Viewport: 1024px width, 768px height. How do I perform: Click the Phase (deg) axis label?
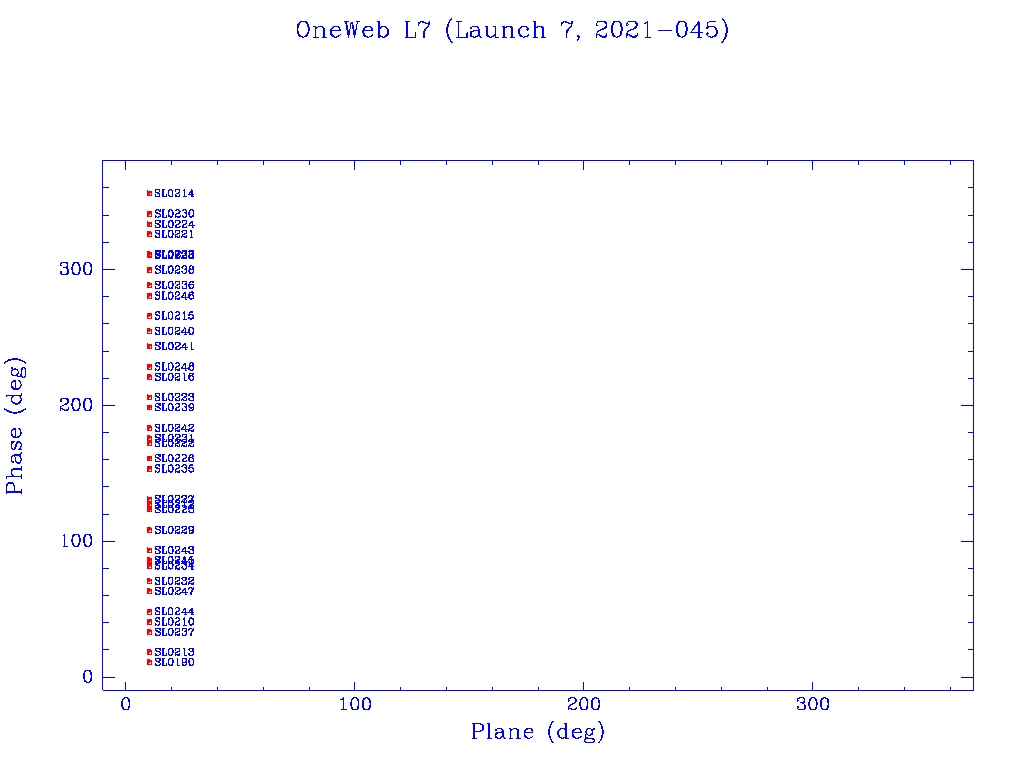click(14, 425)
